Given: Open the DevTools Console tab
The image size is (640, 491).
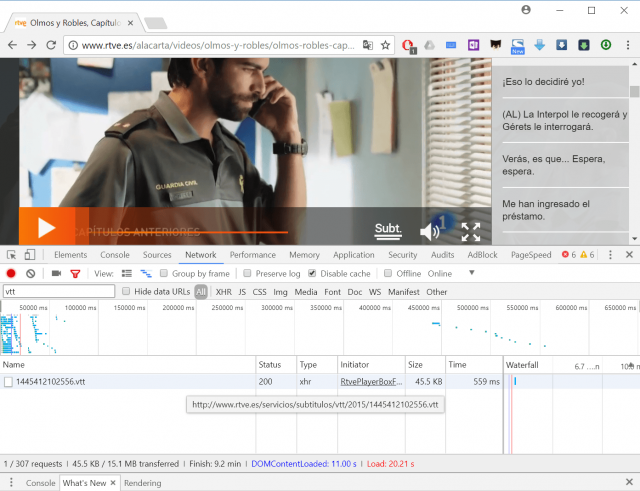Looking at the screenshot, I should pos(115,255).
